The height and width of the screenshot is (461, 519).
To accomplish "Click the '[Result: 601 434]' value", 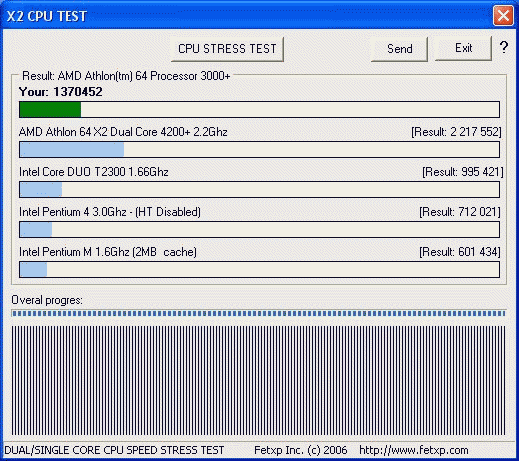I will click(x=460, y=252).
